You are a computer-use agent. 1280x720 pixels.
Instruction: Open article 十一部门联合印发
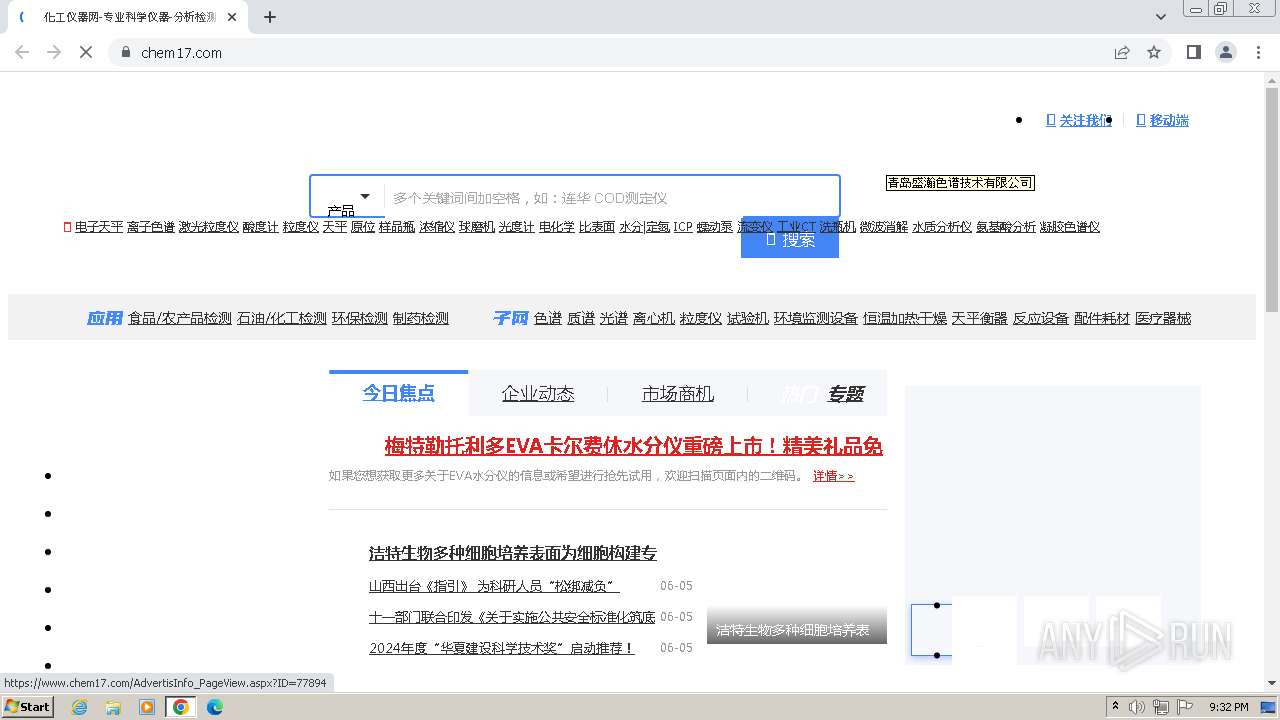[512, 617]
